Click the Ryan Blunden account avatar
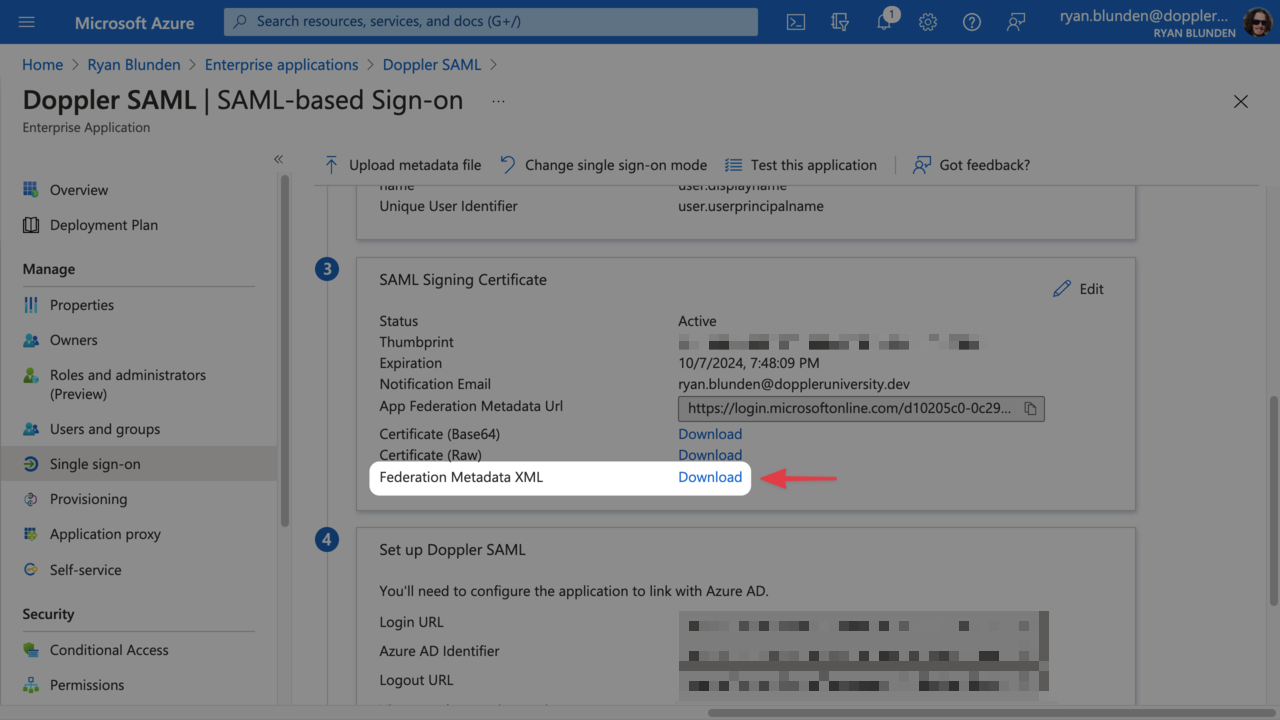 1258,22
